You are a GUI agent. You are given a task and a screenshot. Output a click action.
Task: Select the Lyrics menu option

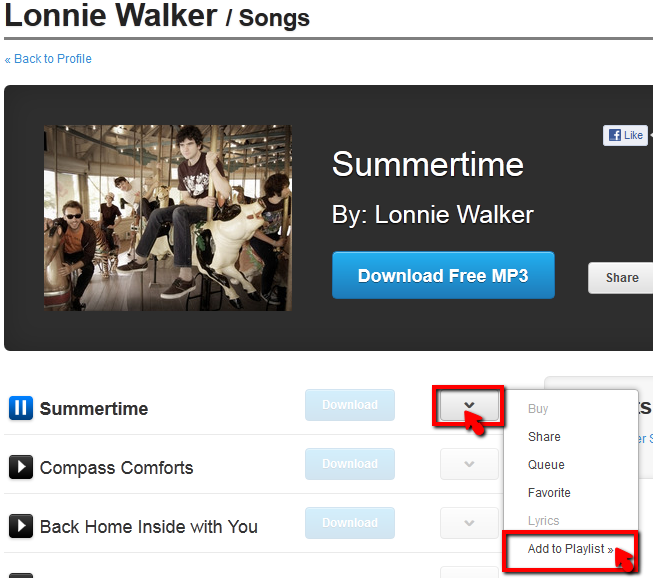pyautogui.click(x=543, y=521)
